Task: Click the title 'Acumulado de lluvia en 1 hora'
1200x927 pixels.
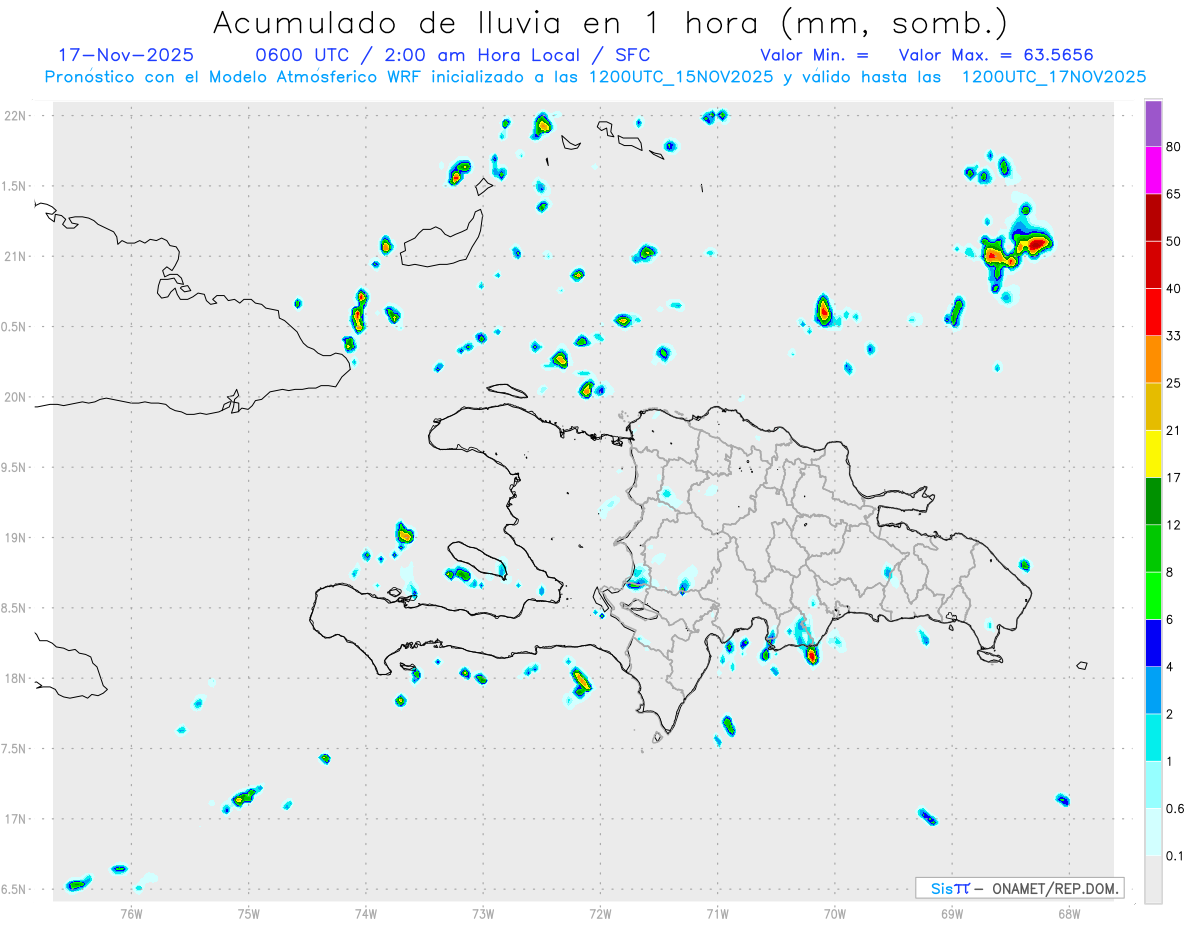Action: (x=489, y=23)
